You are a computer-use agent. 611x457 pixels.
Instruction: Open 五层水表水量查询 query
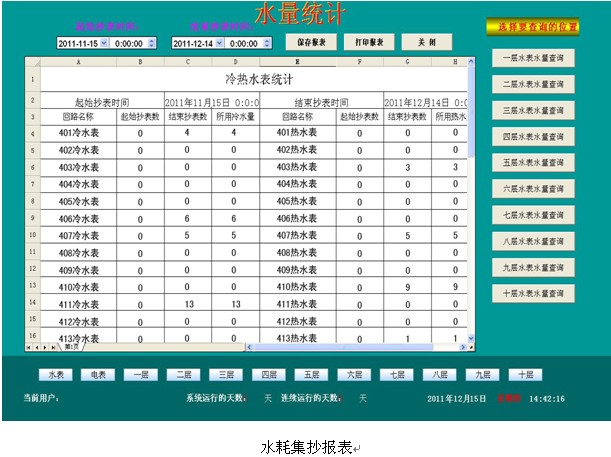[533, 162]
